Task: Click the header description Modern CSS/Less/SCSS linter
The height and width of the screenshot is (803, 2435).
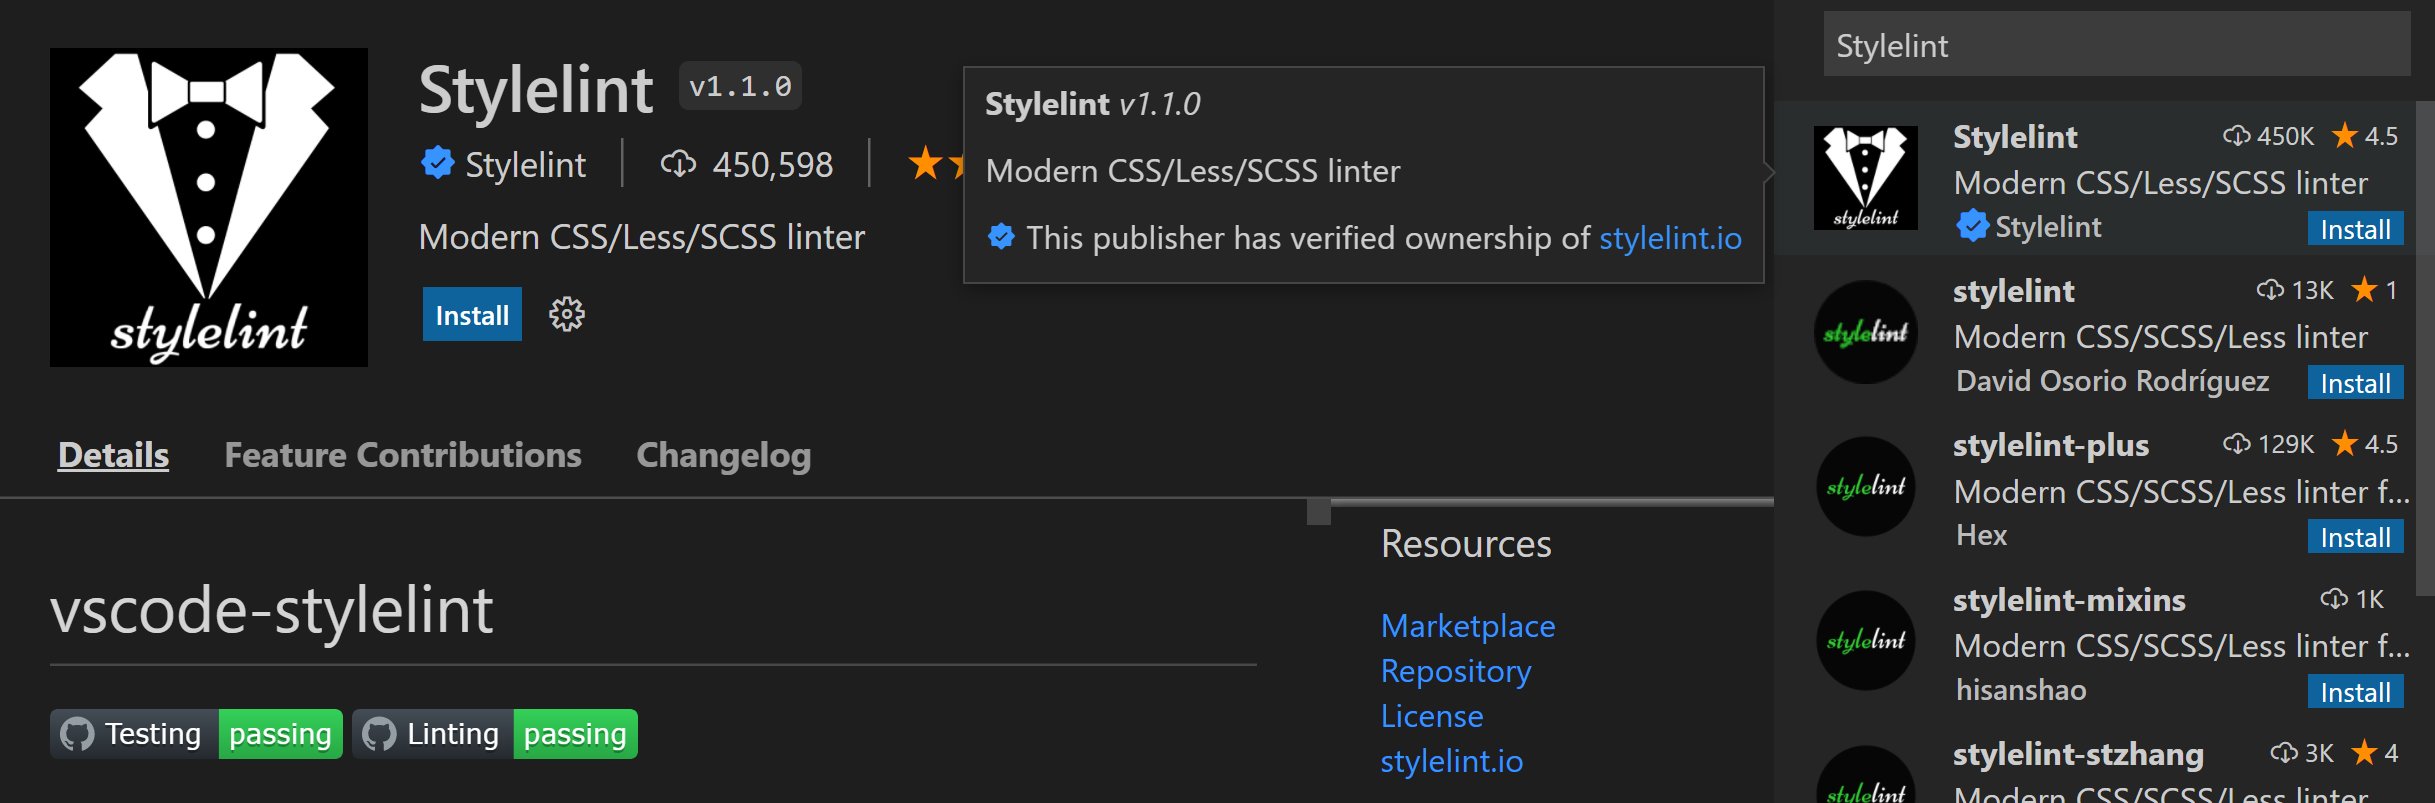Action: point(642,237)
